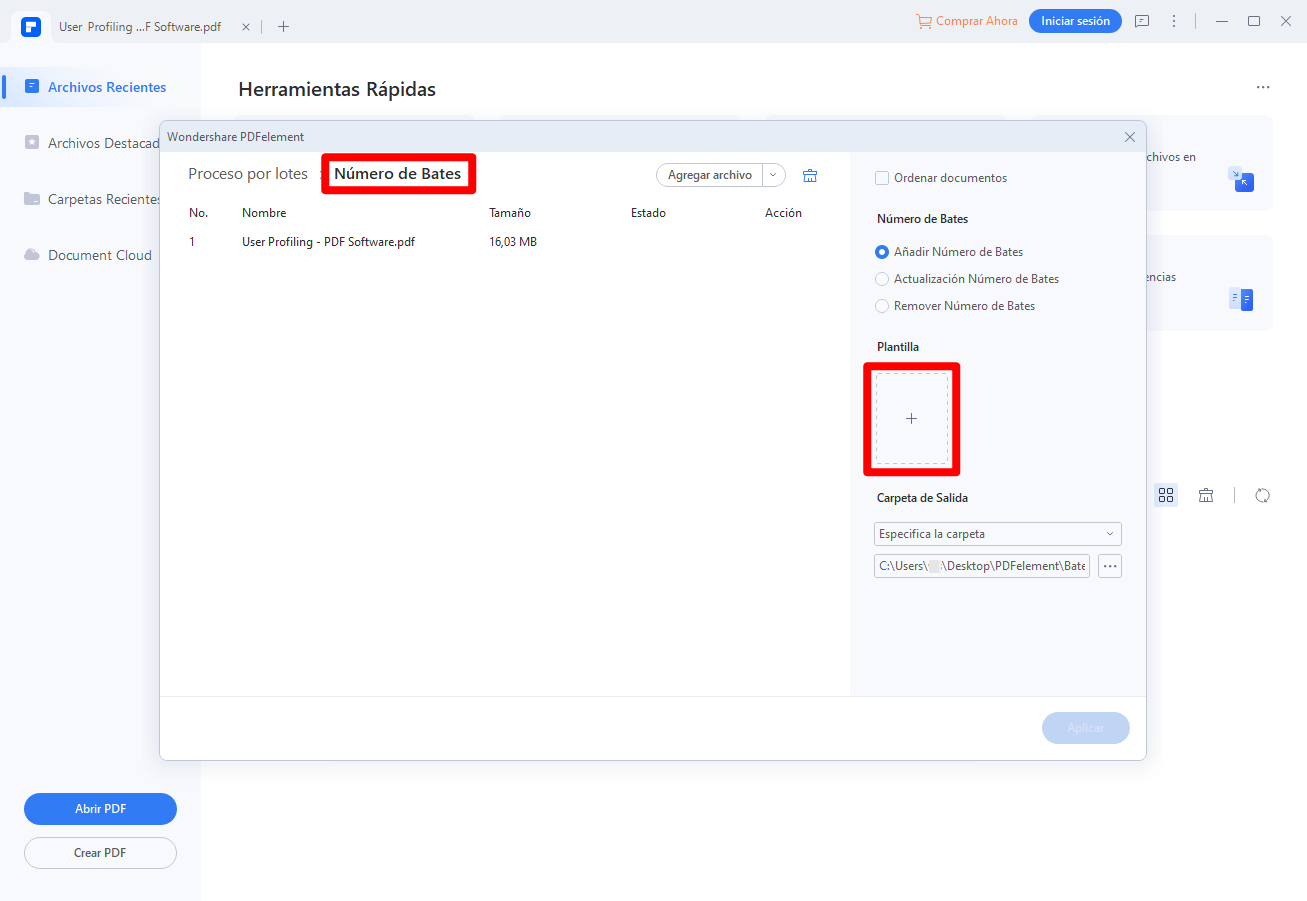This screenshot has height=901, width=1307.
Task: Open the Especifica la carpeta dropdown
Action: 998,534
